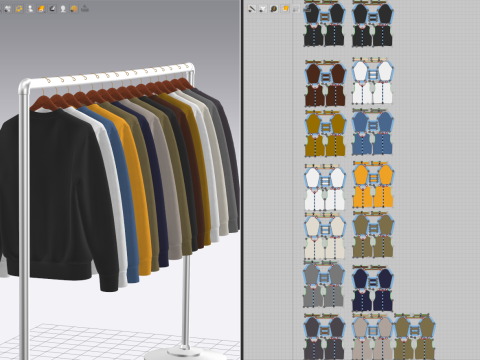
Task: Click the faded shirt icon in 2D toolbar
Action: (x=296, y=9)
